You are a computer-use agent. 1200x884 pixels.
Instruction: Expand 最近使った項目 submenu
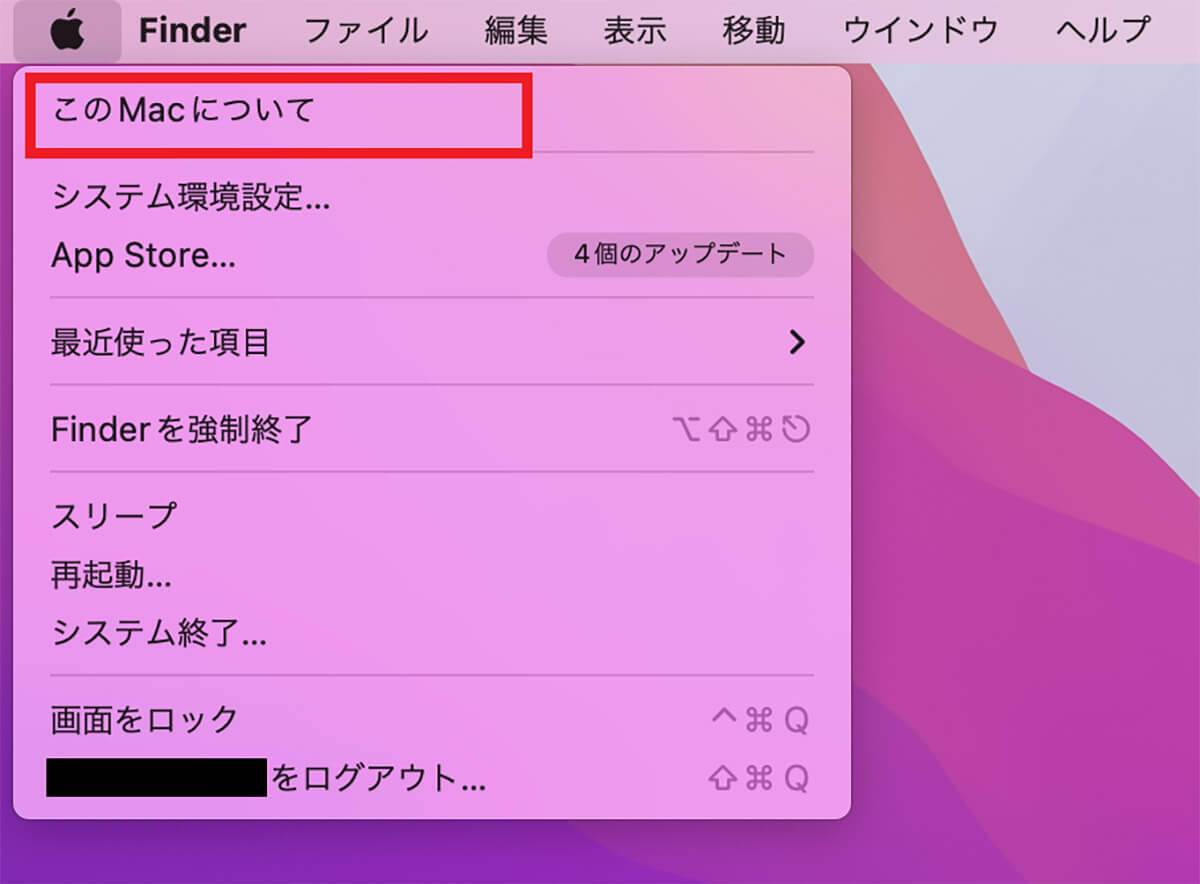(x=432, y=343)
